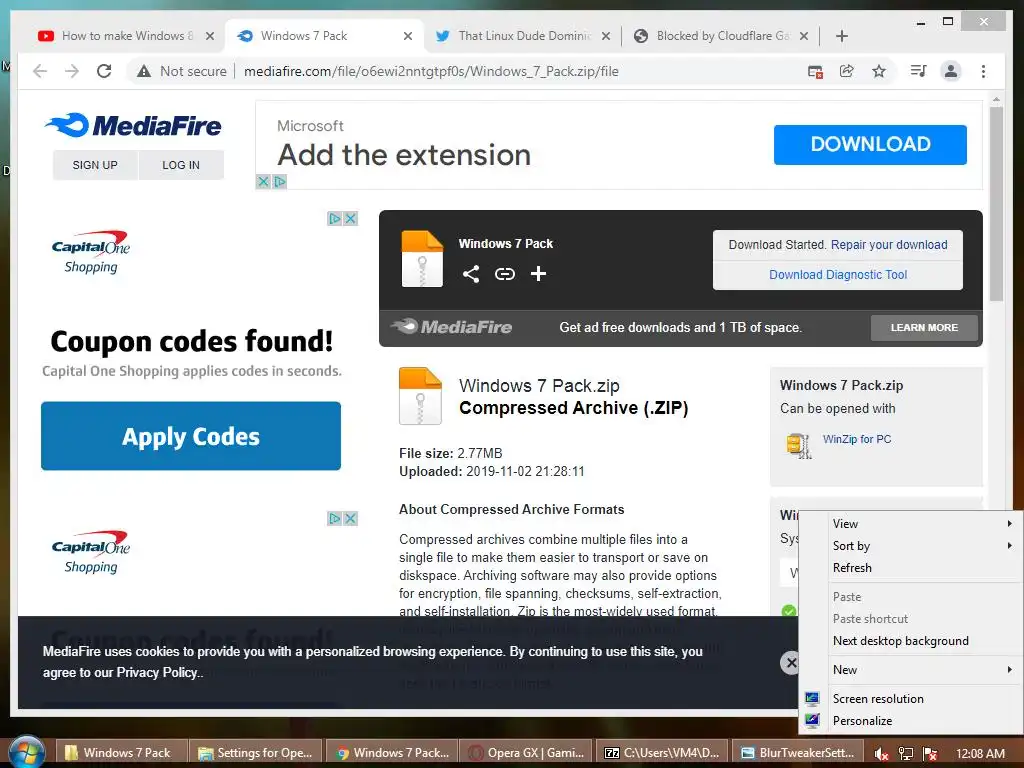Close Microsoft extension ad with X icon

pos(263,182)
